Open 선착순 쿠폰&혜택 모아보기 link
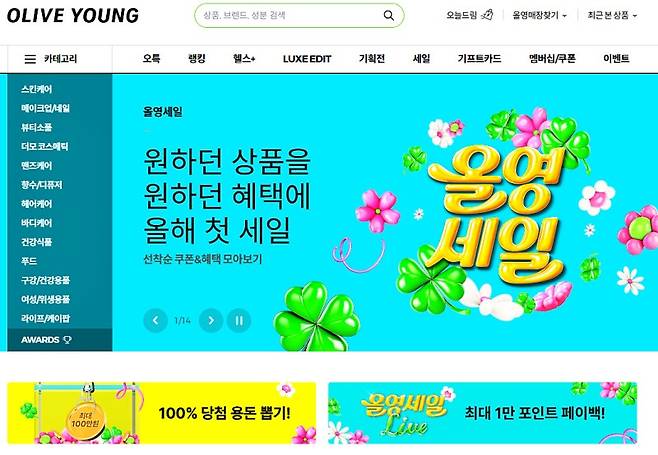Image resolution: width=658 pixels, height=455 pixels. coord(203,259)
